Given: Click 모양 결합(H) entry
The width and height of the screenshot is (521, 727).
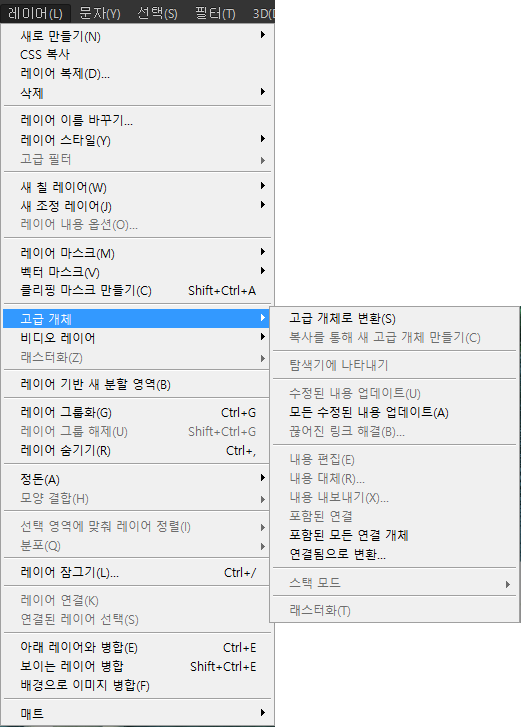Looking at the screenshot, I should pyautogui.click(x=137, y=498).
